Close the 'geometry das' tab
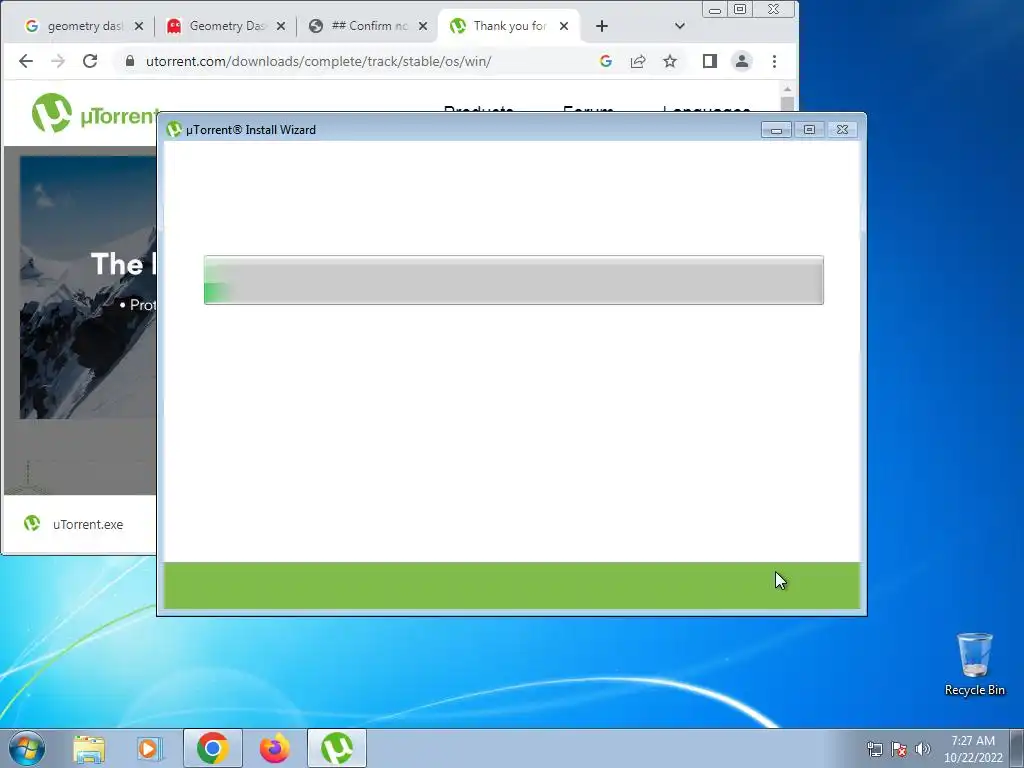Viewport: 1024px width, 768px height. tap(138, 26)
